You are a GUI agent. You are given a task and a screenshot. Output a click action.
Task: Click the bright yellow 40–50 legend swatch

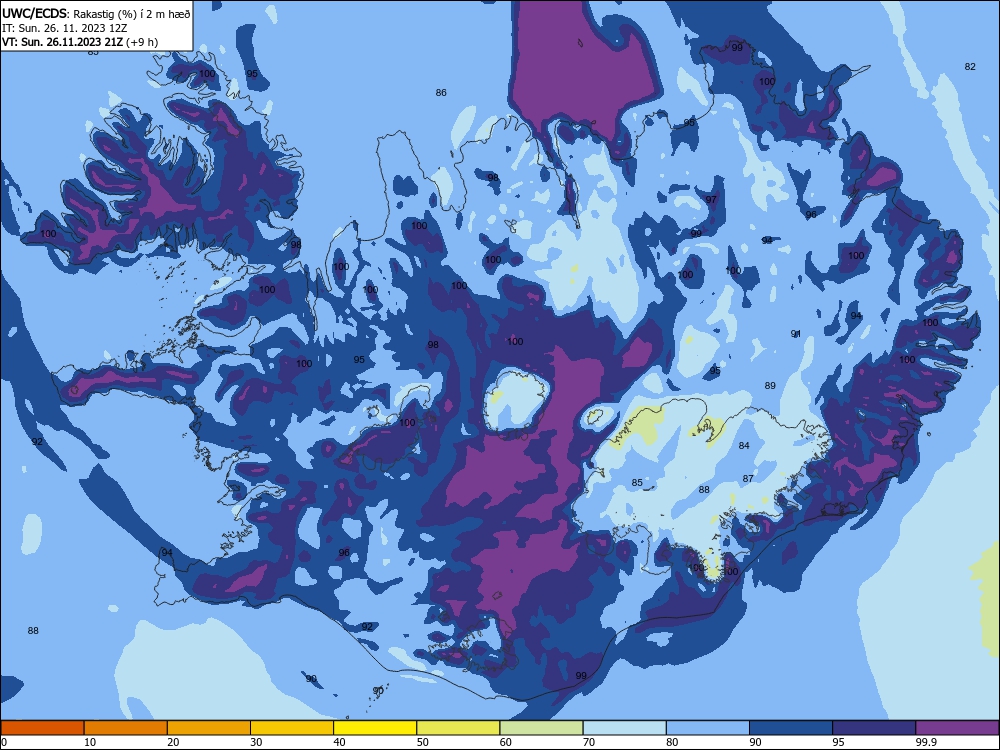click(x=375, y=728)
